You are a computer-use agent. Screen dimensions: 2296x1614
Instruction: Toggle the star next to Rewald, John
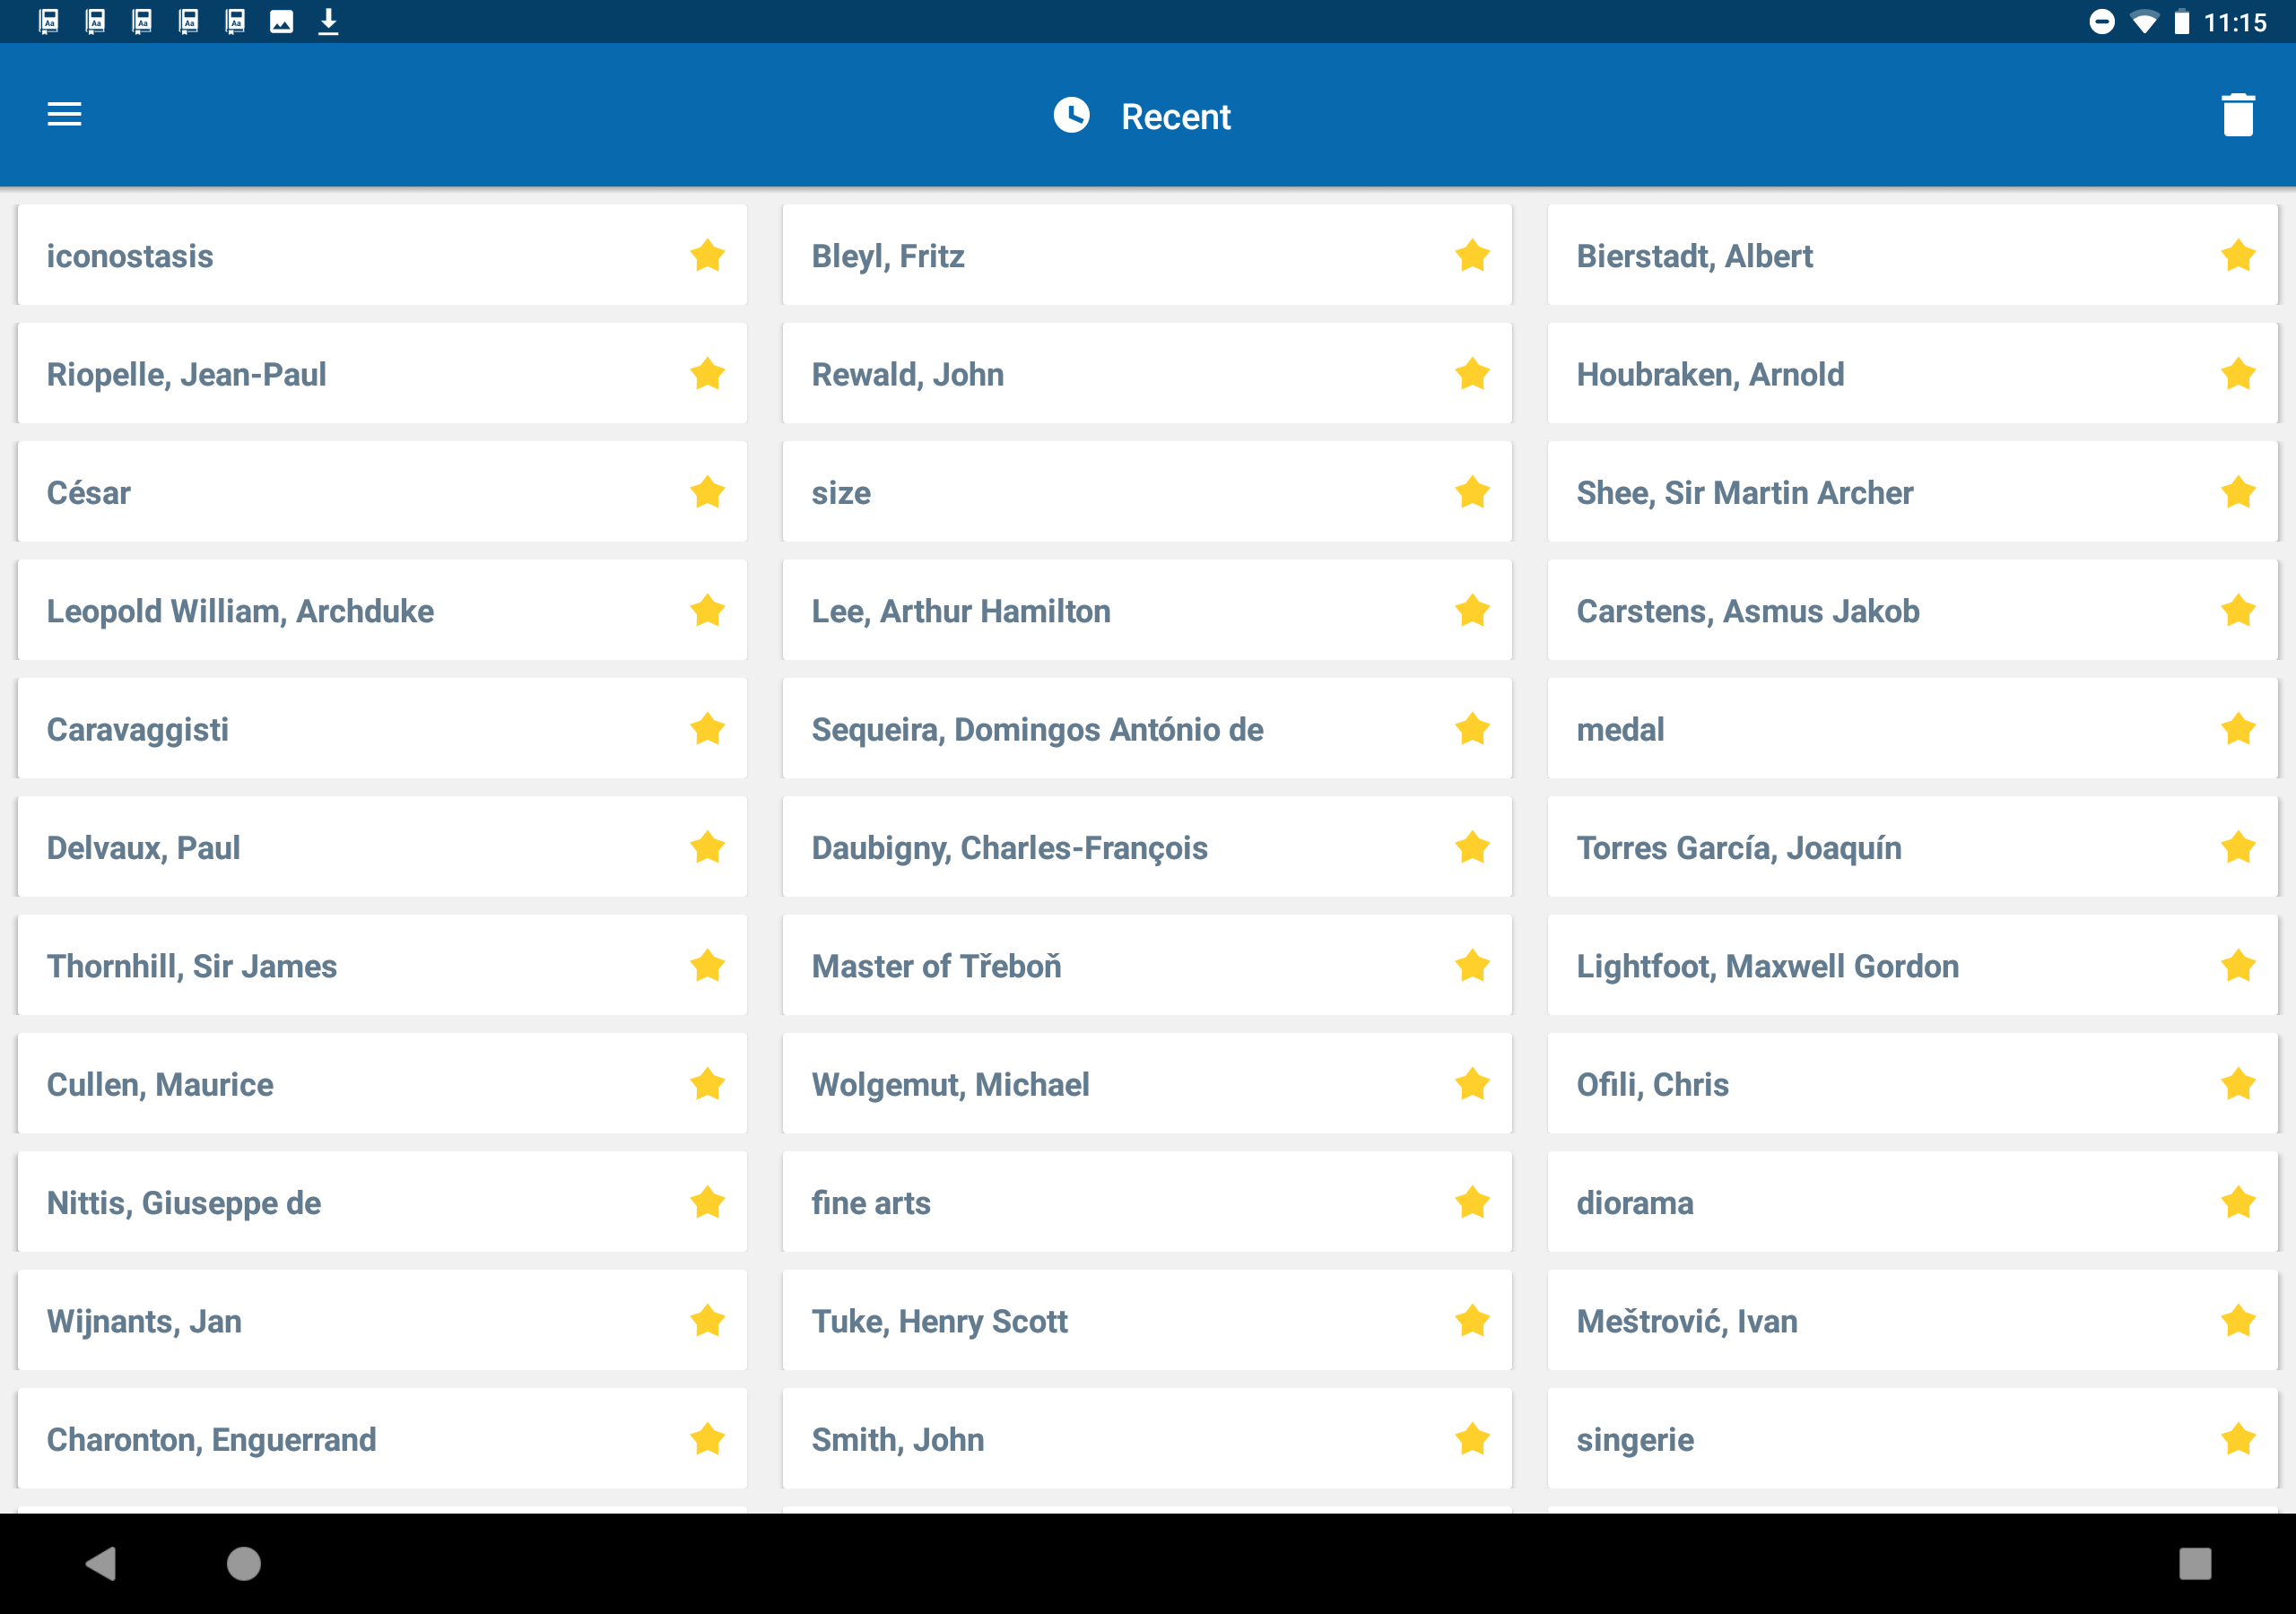coord(1472,374)
